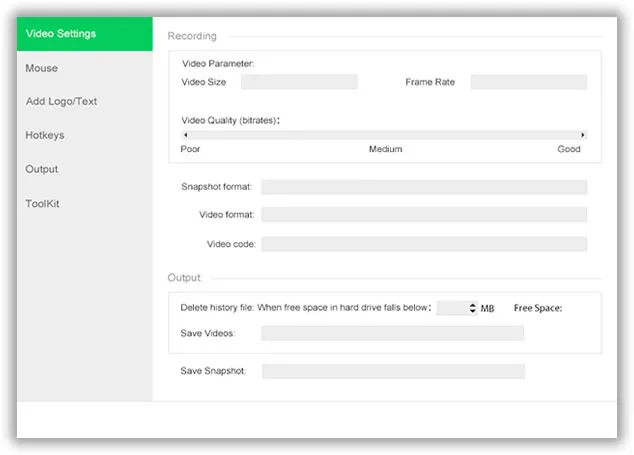Image resolution: width=634 pixels, height=455 pixels.
Task: Click the Video Quality bitrates slider track
Action: coord(384,135)
